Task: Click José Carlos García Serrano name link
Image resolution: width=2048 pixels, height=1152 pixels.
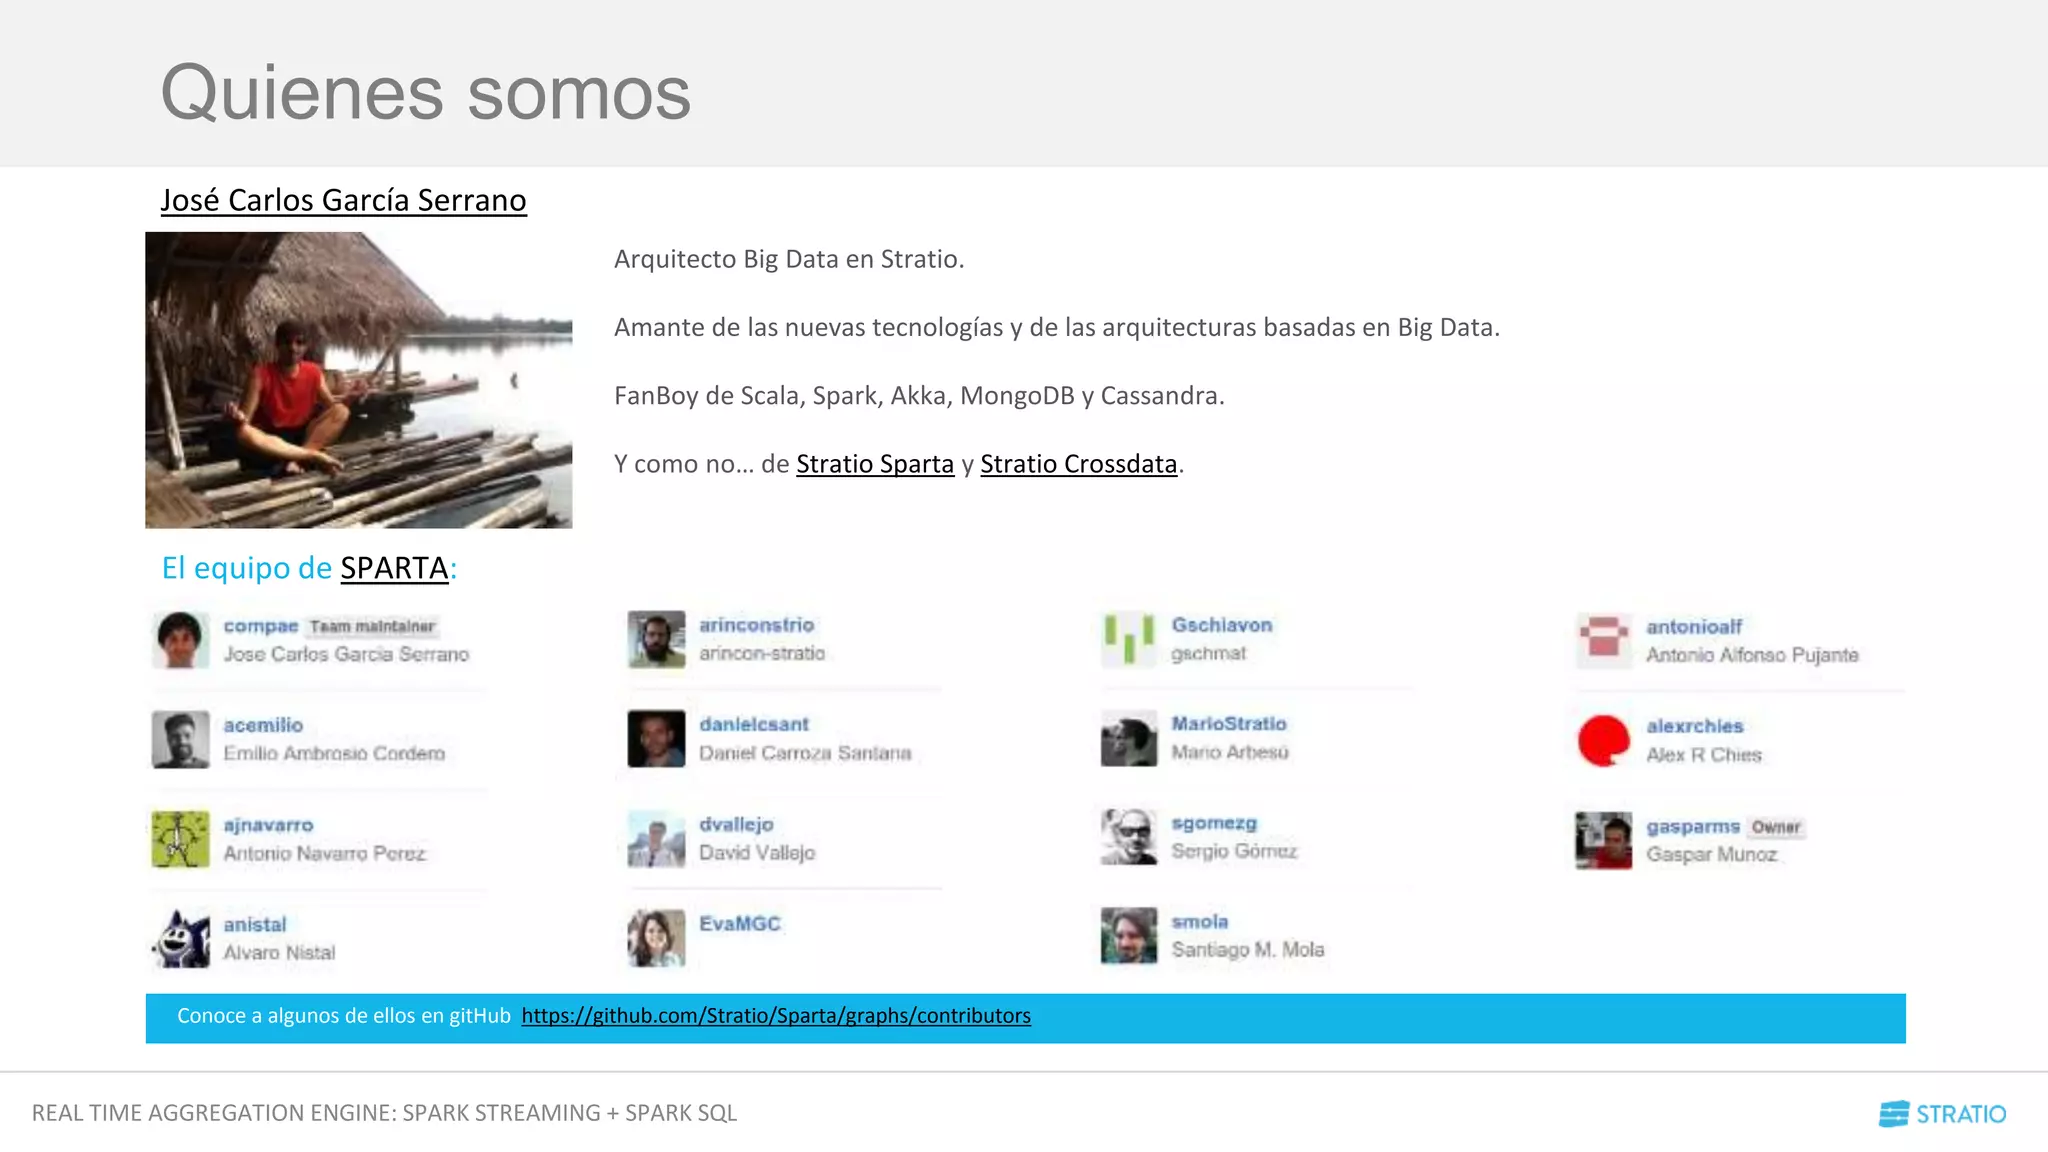Action: [343, 200]
